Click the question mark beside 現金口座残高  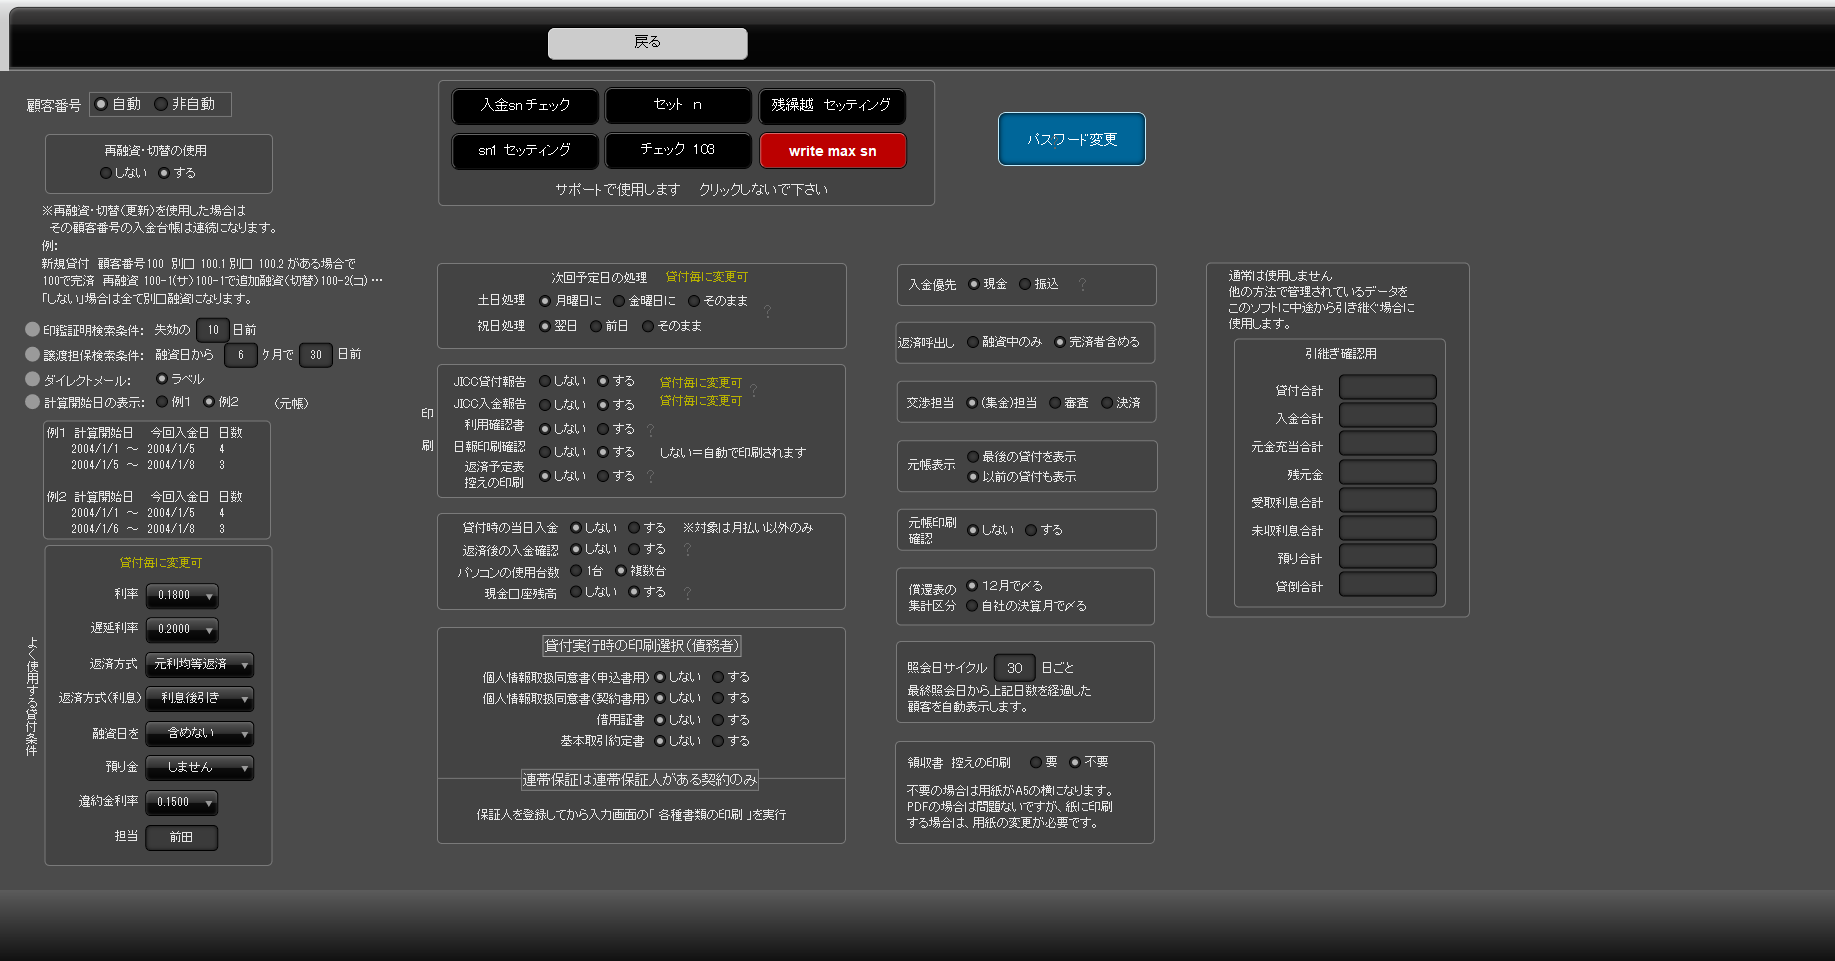point(687,593)
